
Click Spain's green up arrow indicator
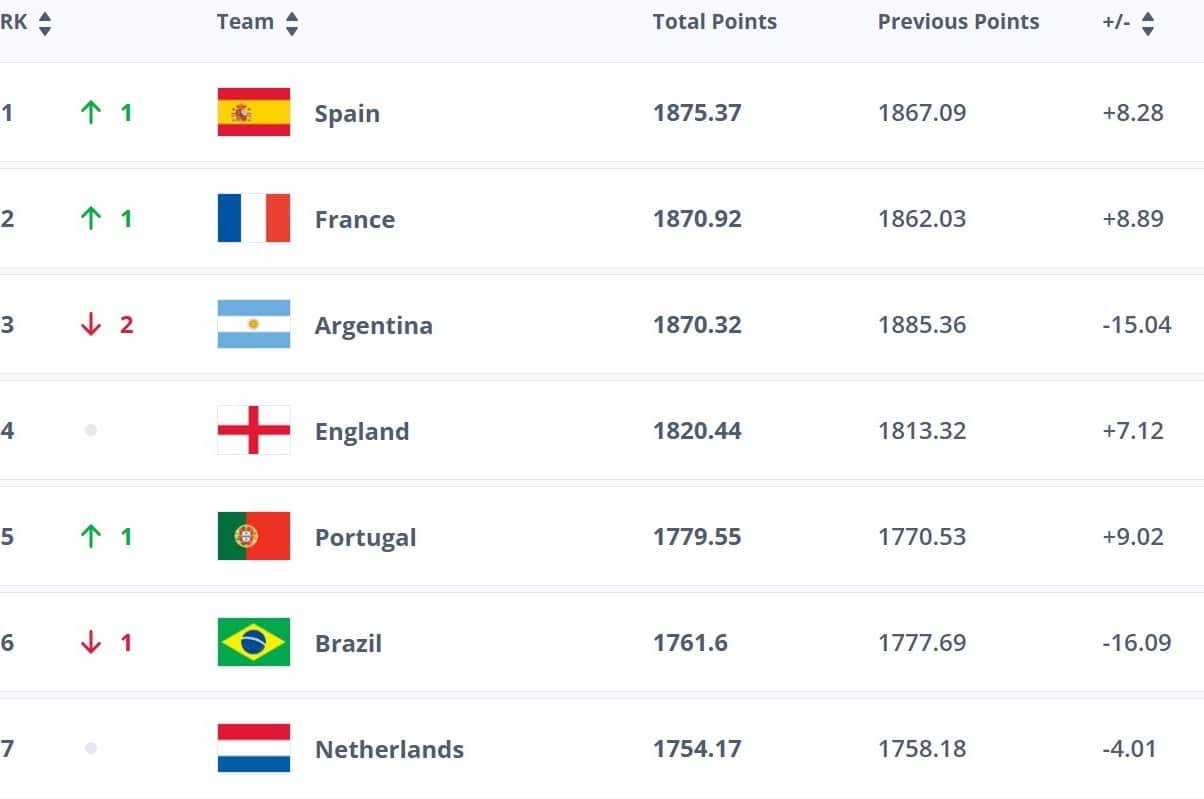tap(91, 113)
